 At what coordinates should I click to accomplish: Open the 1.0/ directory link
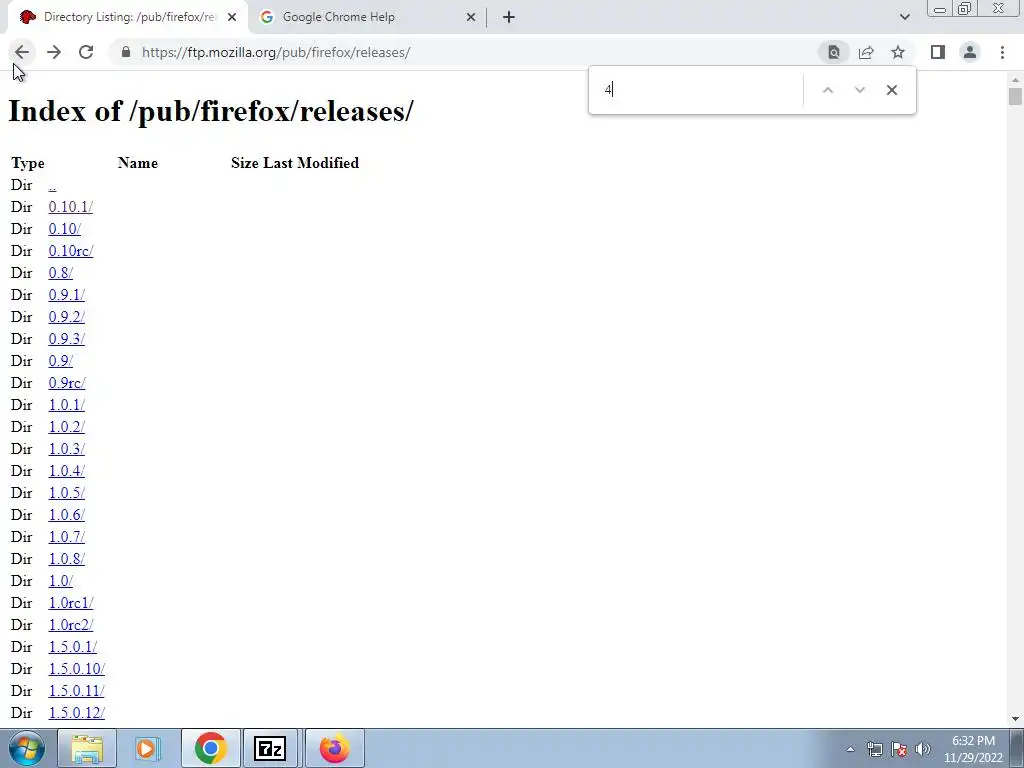click(x=61, y=581)
